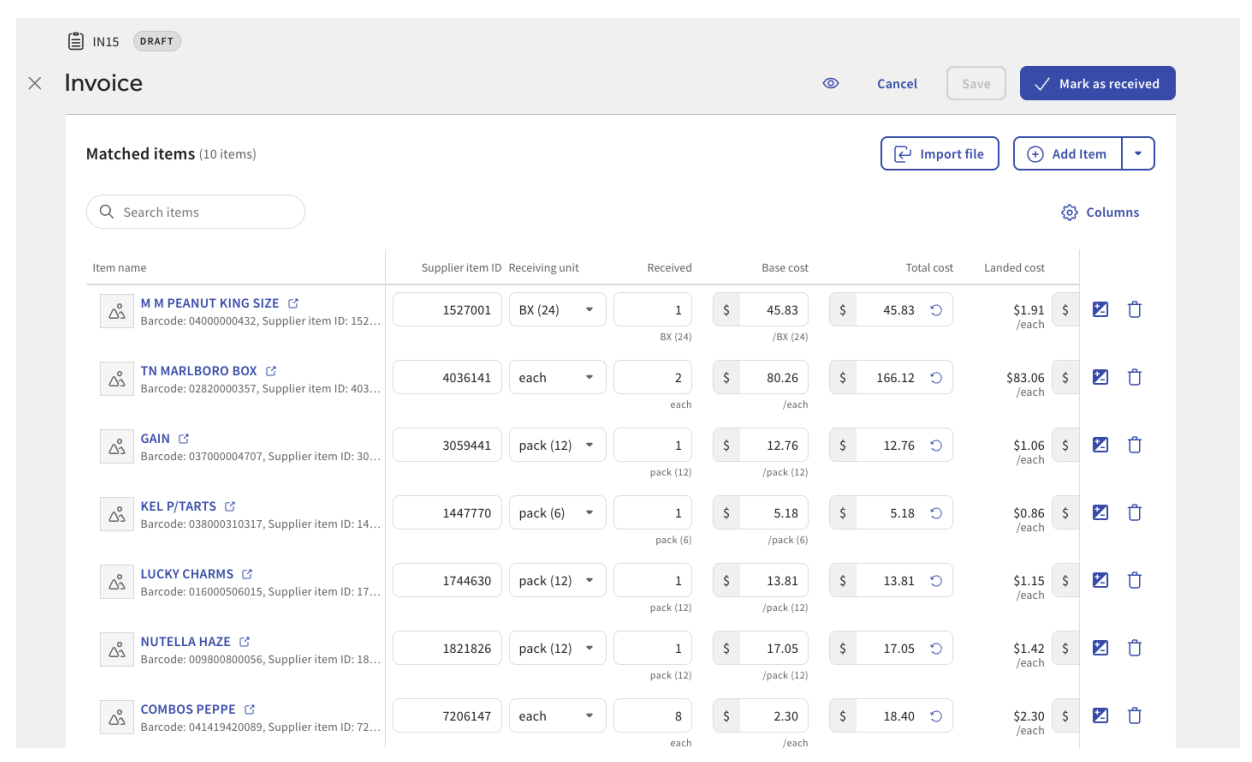This screenshot has height=762, width=1252.
Task: Click the M M PEANUT KING SIZE item name
Action: coord(210,303)
